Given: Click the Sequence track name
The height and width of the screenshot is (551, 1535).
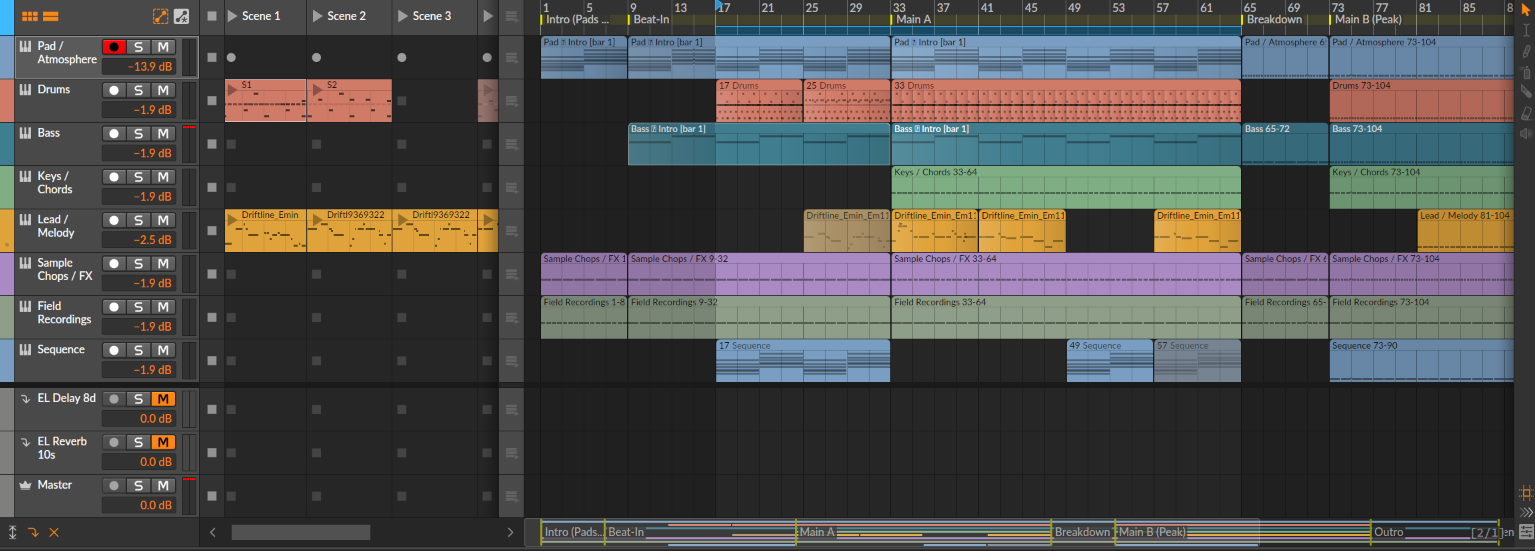Looking at the screenshot, I should [x=61, y=349].
